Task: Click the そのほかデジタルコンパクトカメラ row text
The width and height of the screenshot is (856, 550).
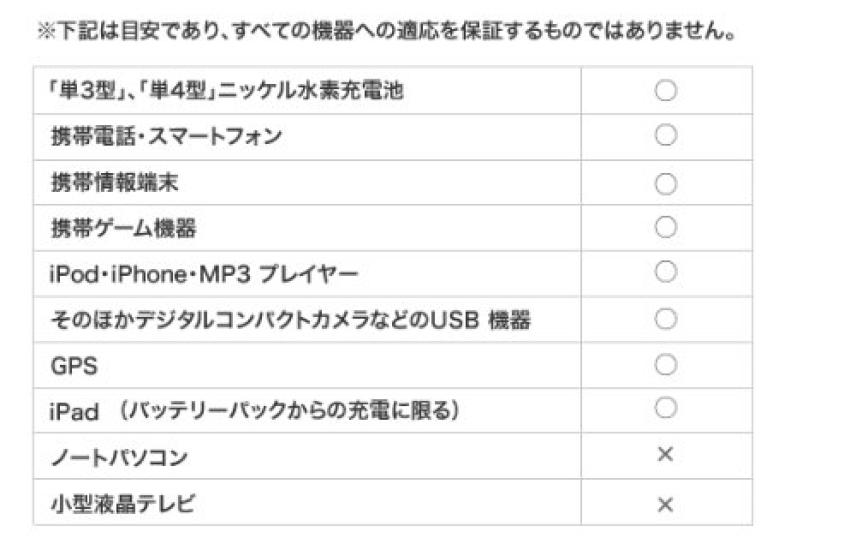Action: [290, 320]
